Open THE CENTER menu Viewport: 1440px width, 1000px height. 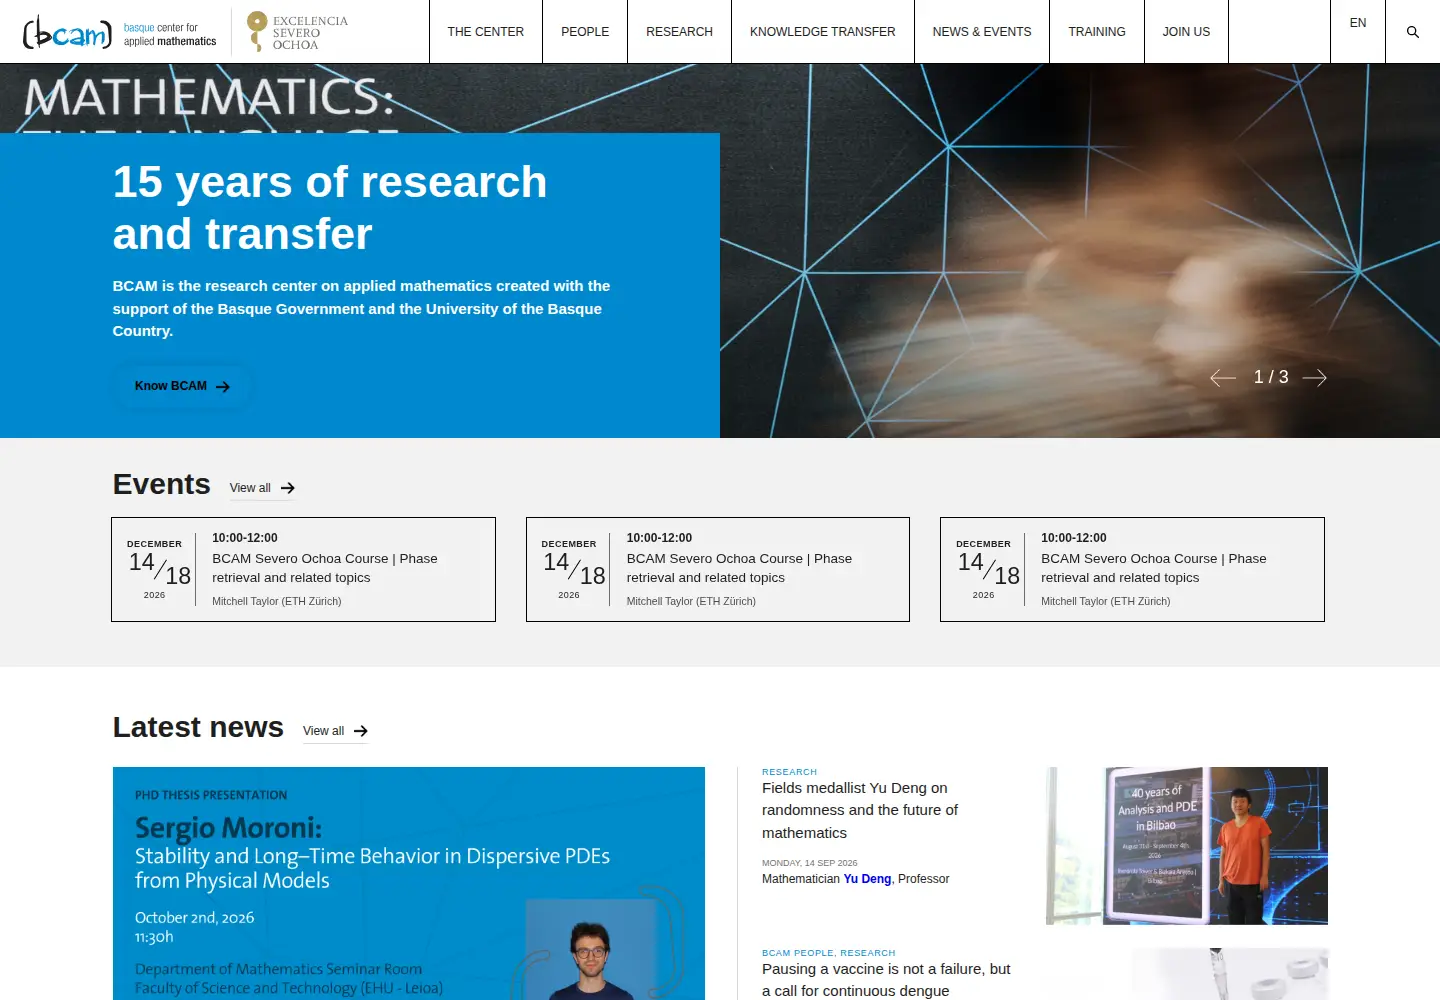click(x=486, y=32)
